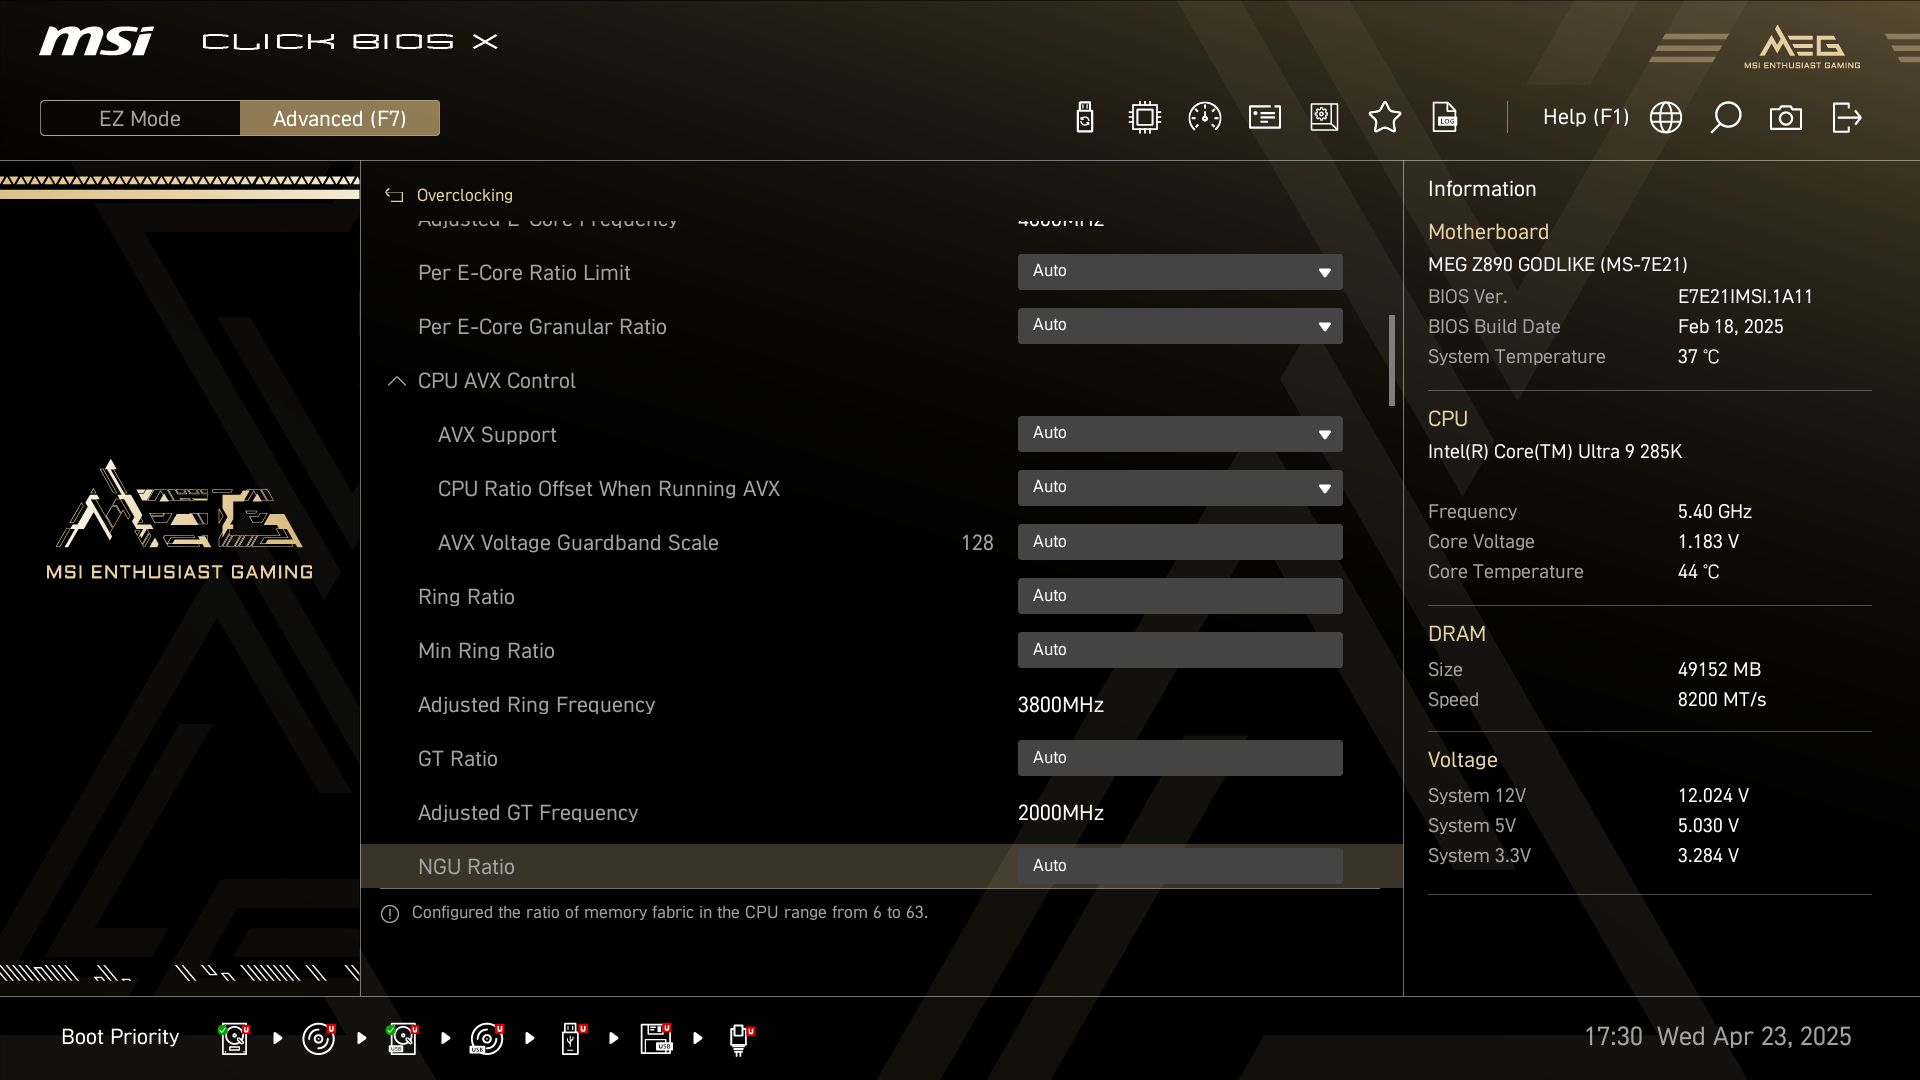Image resolution: width=1920 pixels, height=1080 pixels.
Task: Click the settings list scrollbar thumb
Action: pyautogui.click(x=1391, y=361)
